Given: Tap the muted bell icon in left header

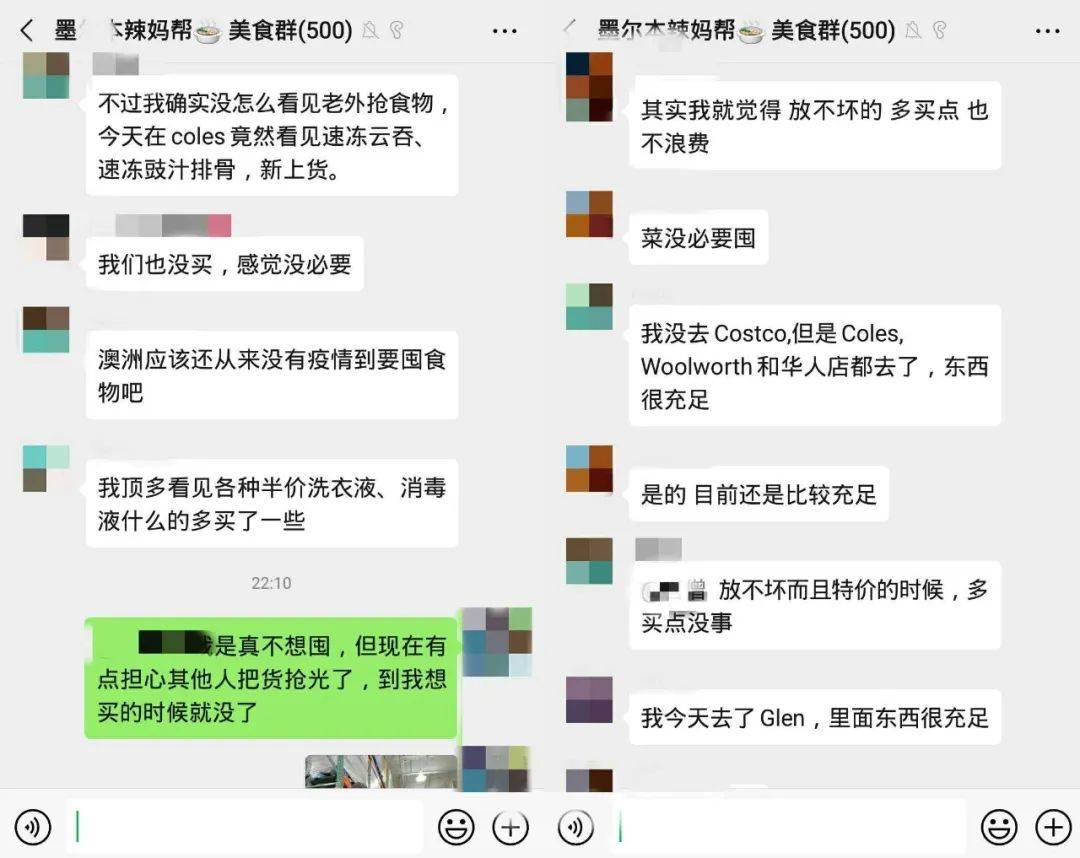Looking at the screenshot, I should click(x=370, y=30).
